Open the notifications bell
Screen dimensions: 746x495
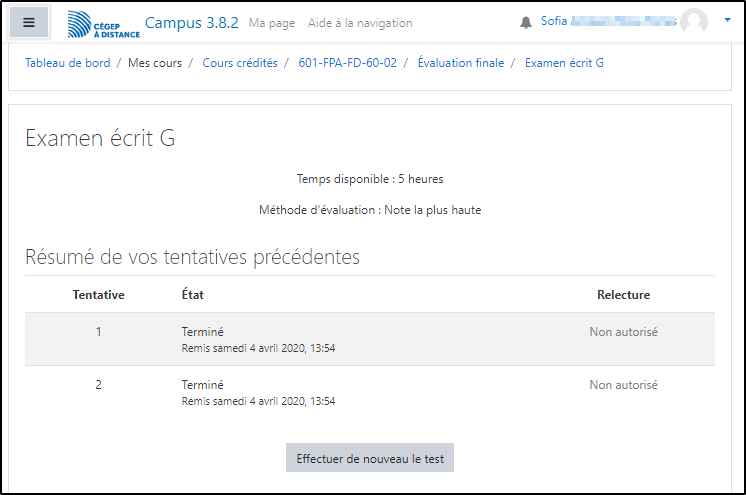(527, 22)
